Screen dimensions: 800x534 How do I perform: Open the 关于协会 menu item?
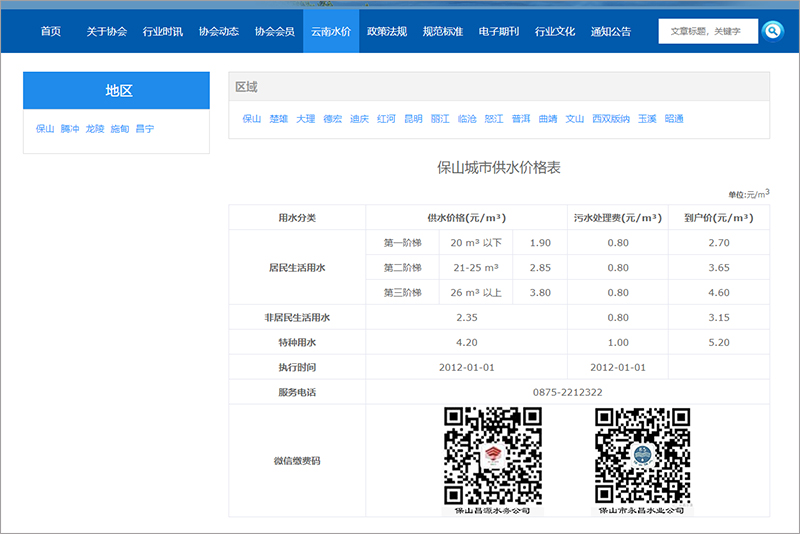point(107,31)
